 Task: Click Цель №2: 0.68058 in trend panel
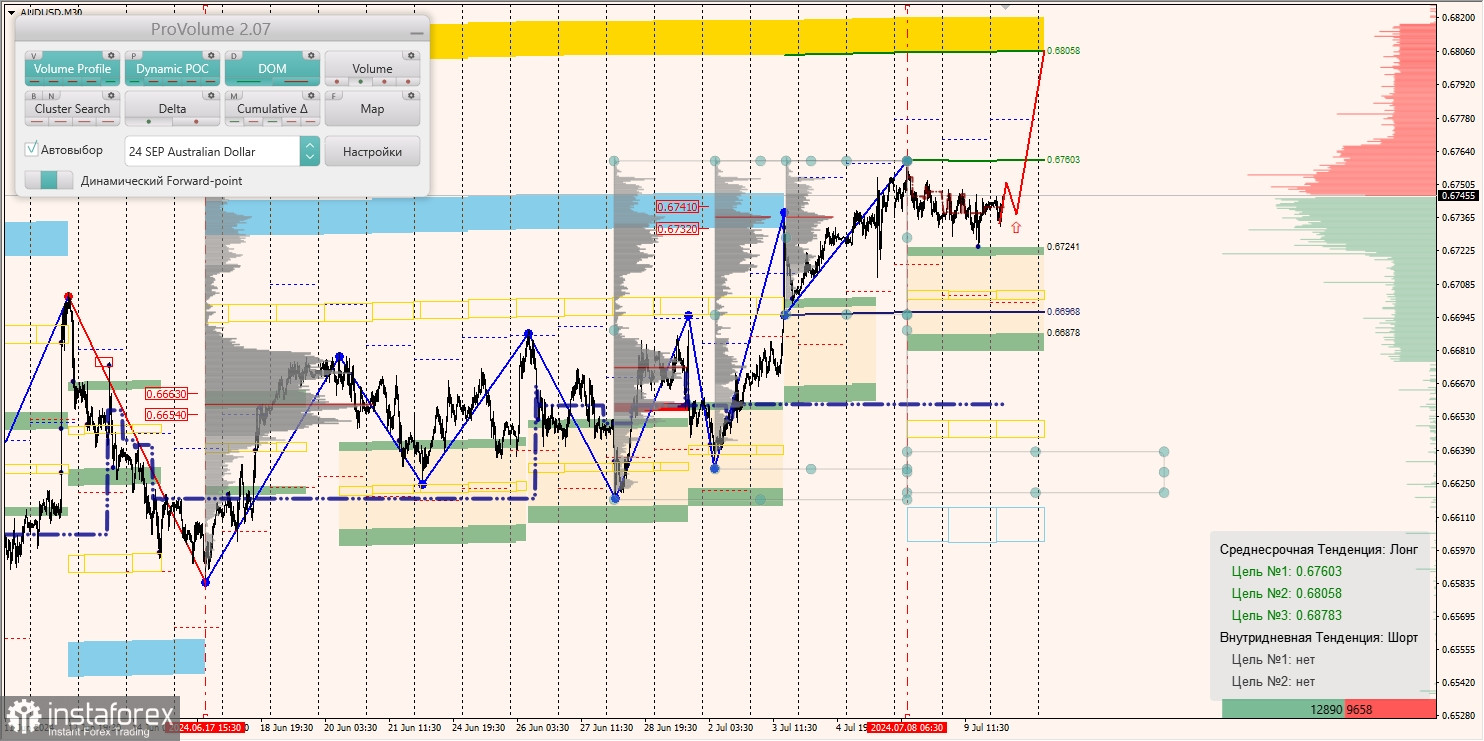1286,594
